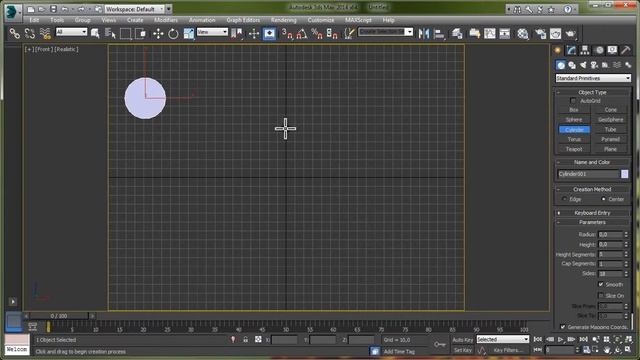Open the reference coordinate View dropdown
This screenshot has width=640, height=360.
click(212, 32)
